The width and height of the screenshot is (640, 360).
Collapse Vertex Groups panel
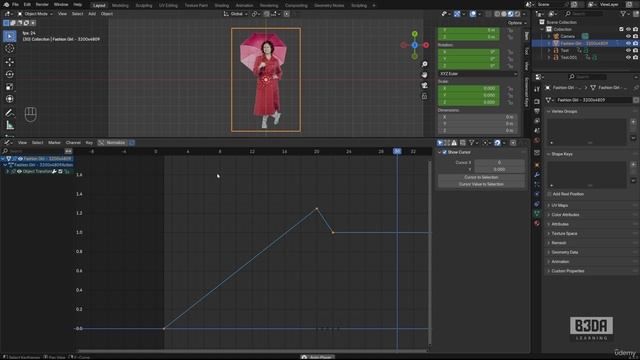click(564, 111)
